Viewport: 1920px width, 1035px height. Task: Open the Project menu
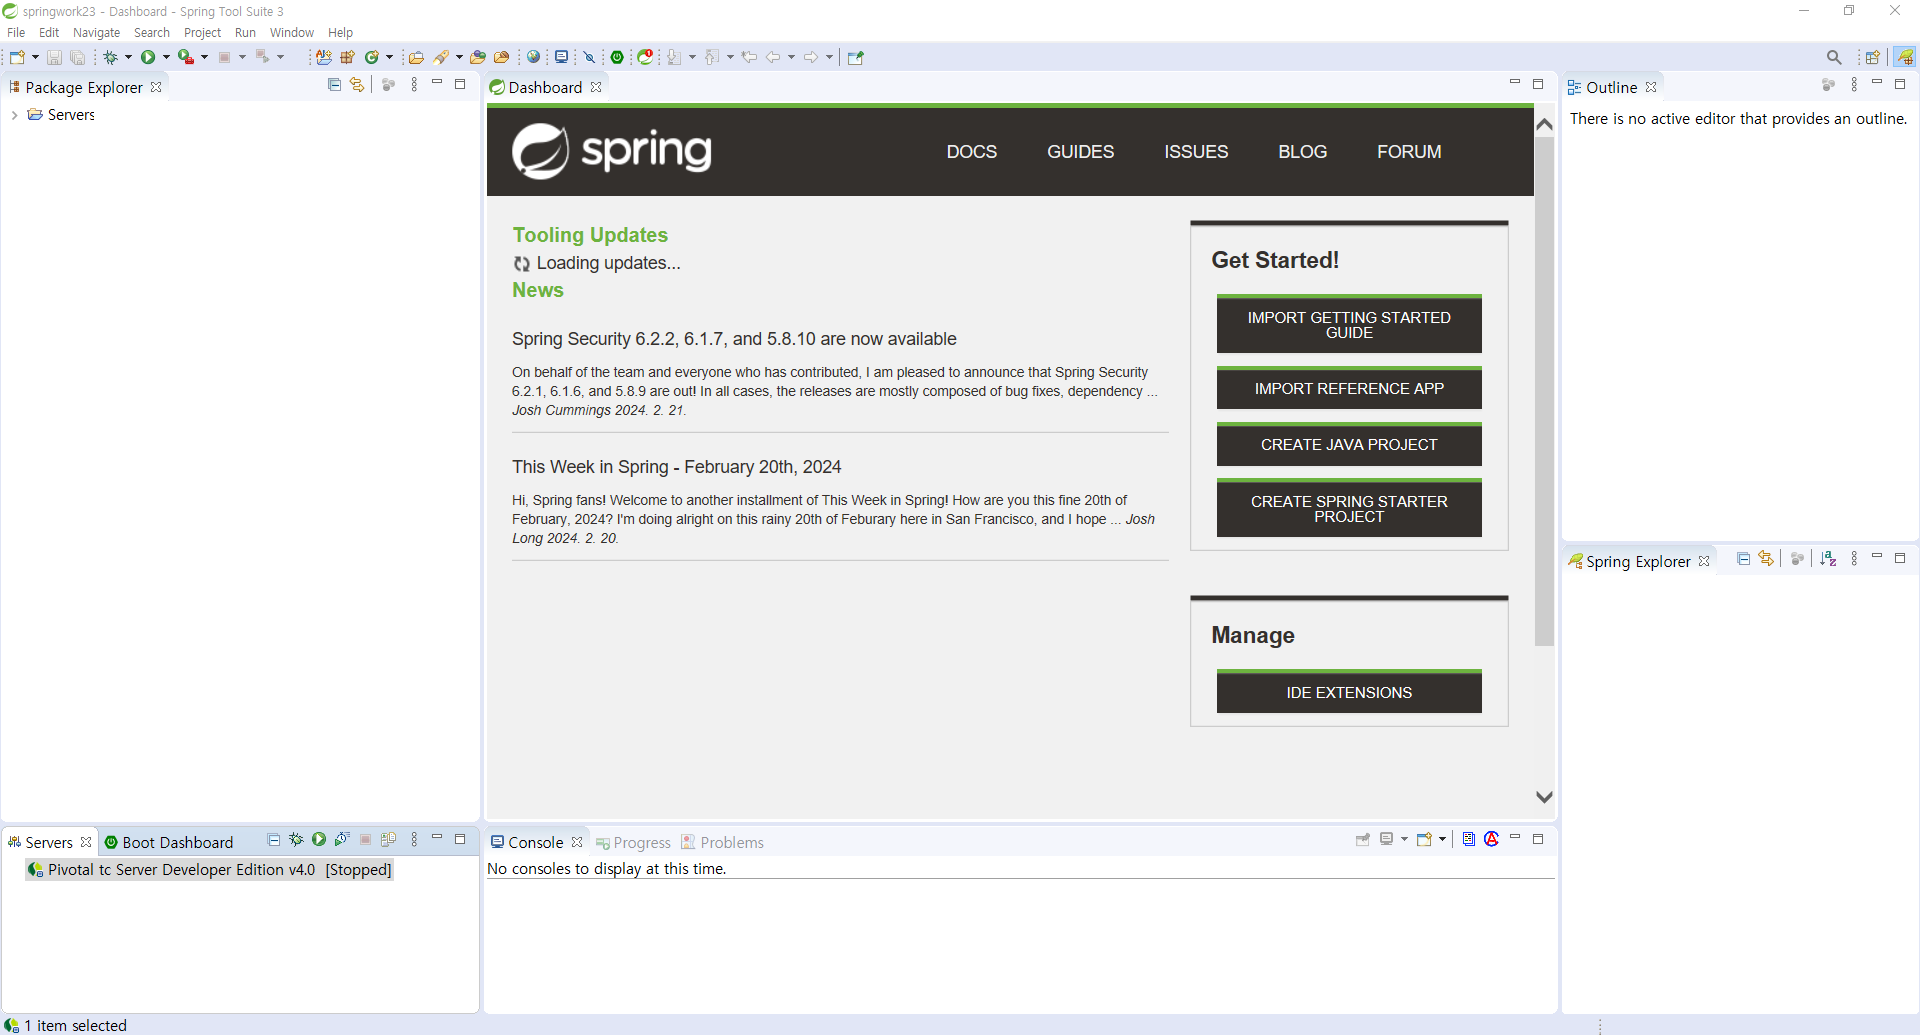click(x=202, y=33)
